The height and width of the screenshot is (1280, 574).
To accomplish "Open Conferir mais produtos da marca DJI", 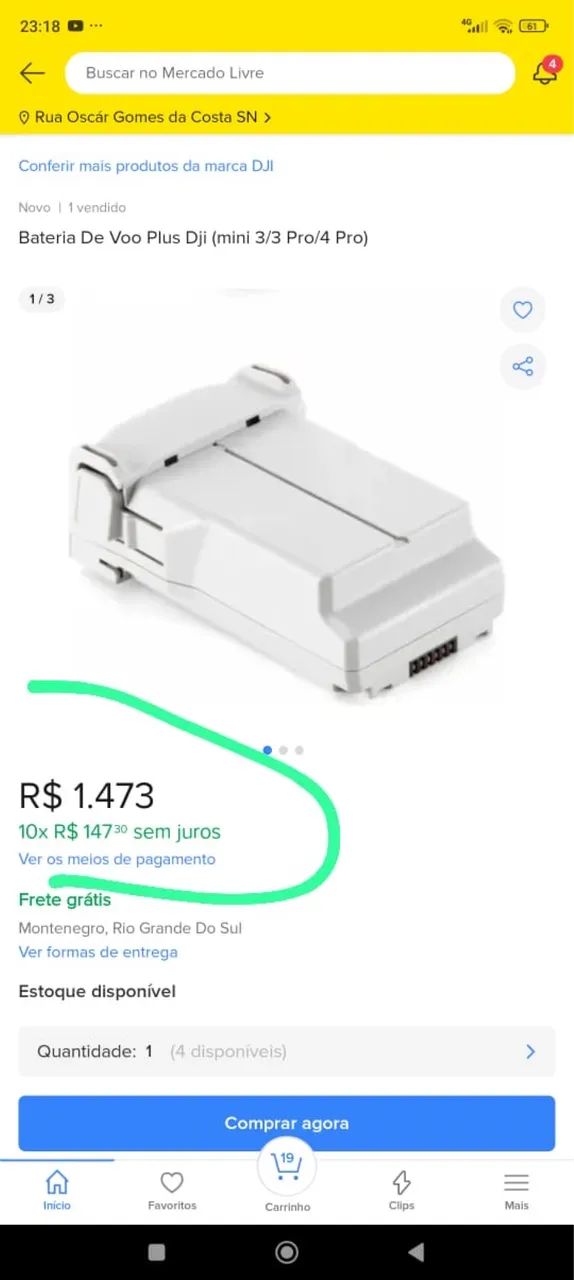I will [x=146, y=166].
